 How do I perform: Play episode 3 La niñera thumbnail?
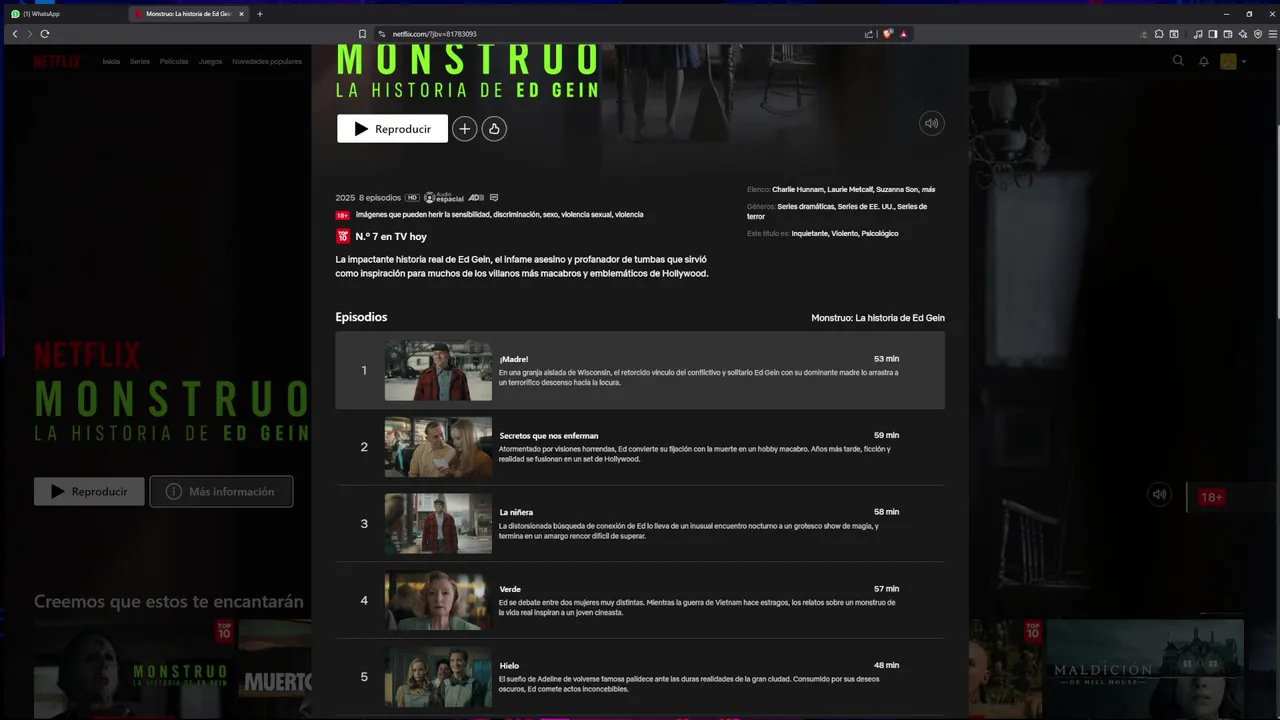click(x=438, y=523)
